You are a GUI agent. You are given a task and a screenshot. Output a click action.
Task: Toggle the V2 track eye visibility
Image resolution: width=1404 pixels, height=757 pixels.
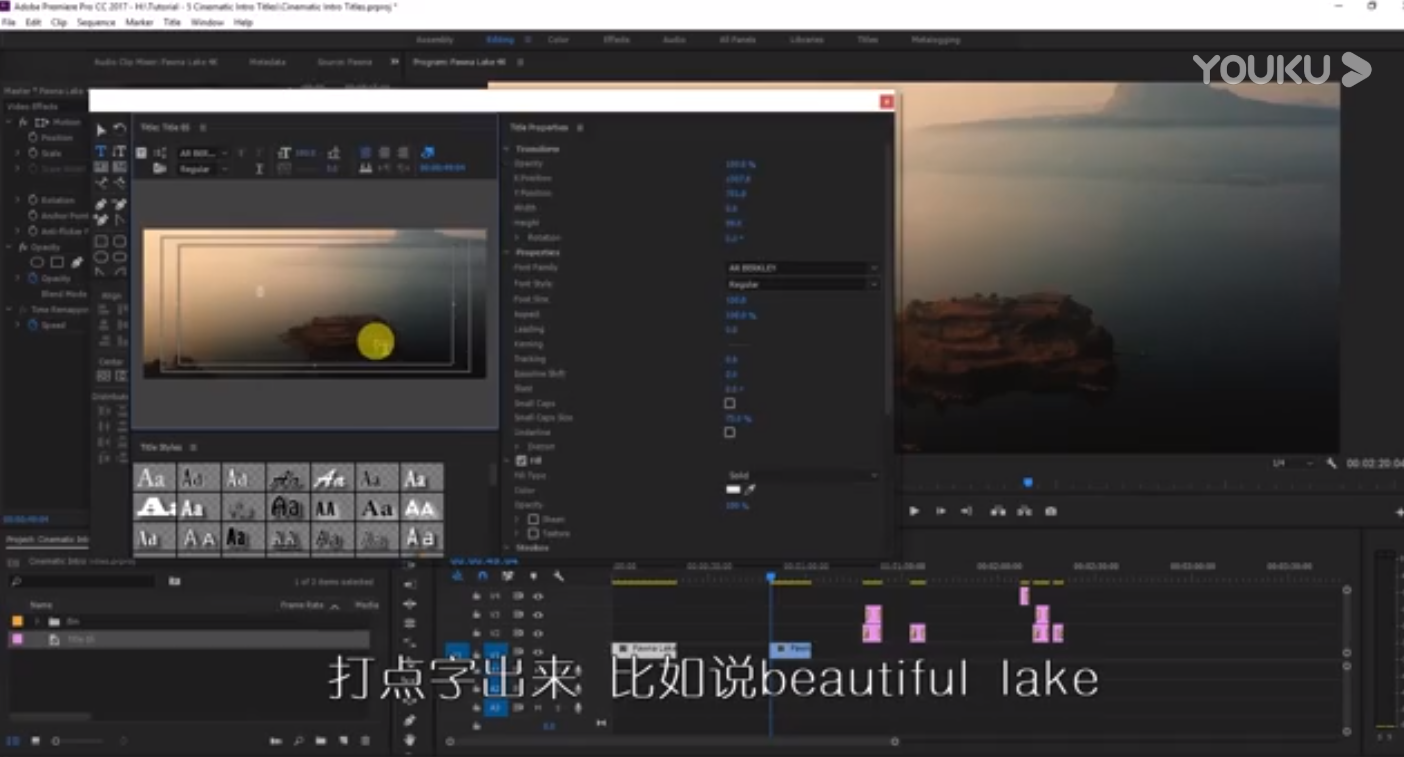(538, 633)
